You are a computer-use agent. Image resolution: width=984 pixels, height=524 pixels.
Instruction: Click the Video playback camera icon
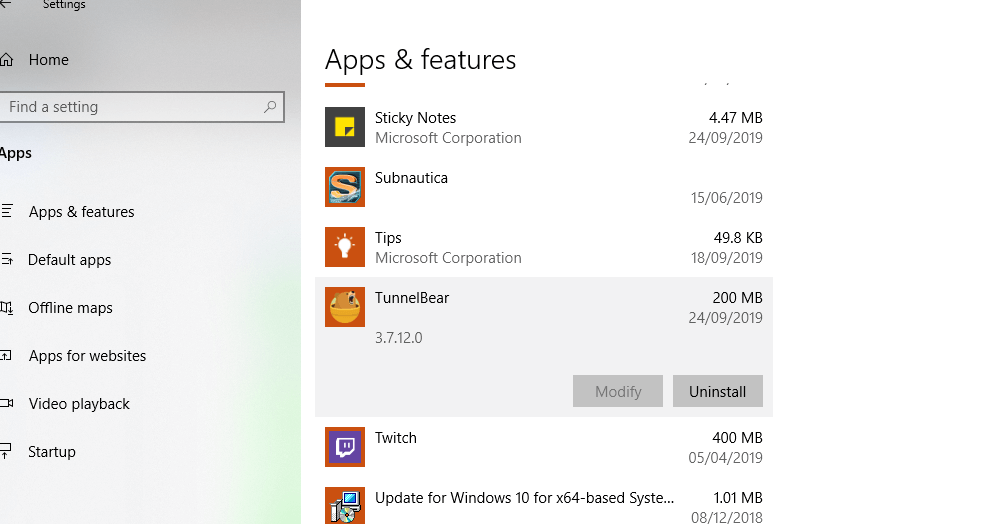[x=7, y=404]
